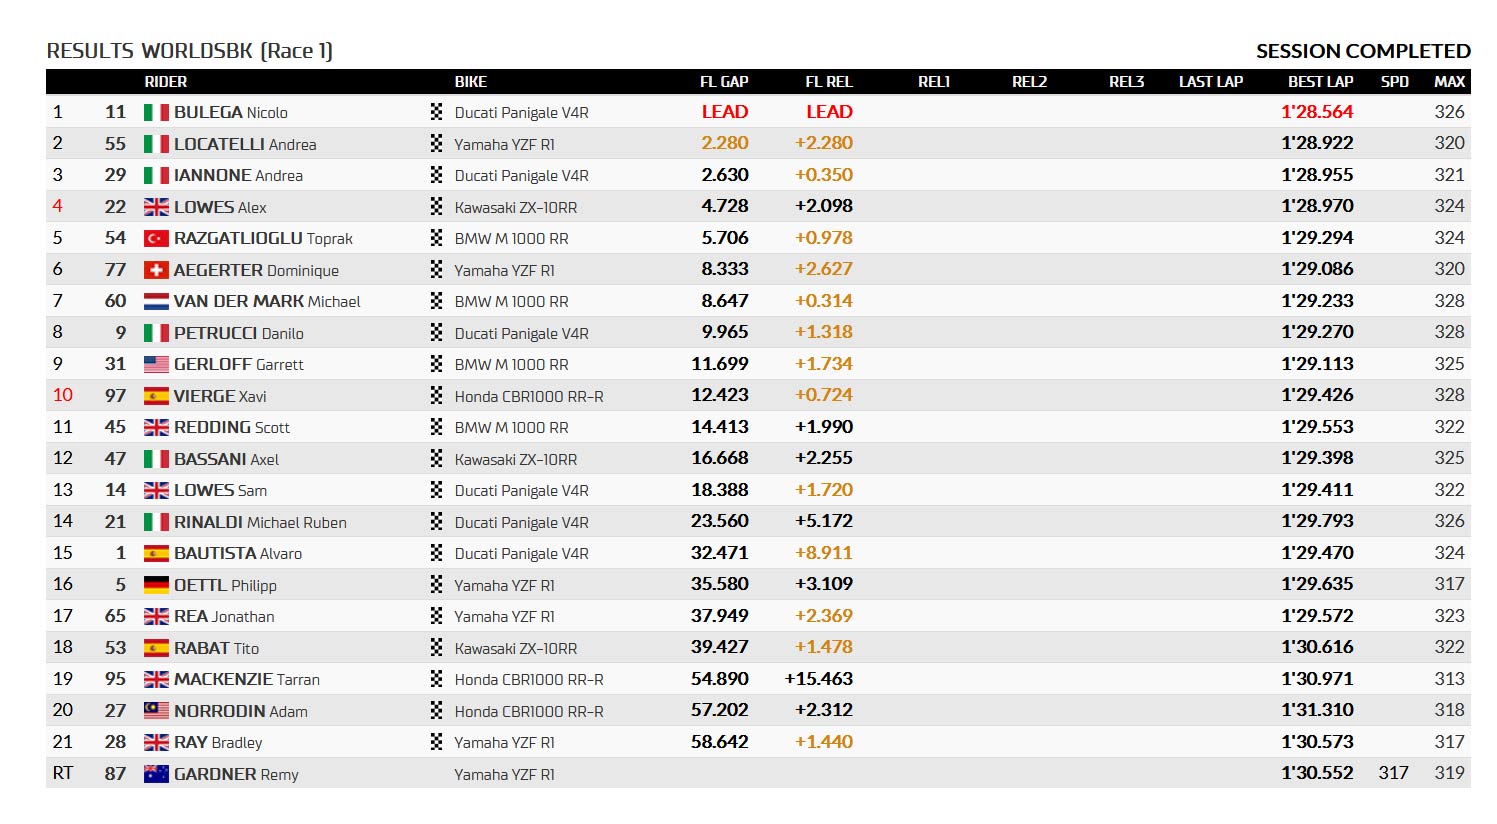The width and height of the screenshot is (1497, 824).
Task: Click the Italian flag beside IANNONE Andrea
Action: tap(156, 175)
